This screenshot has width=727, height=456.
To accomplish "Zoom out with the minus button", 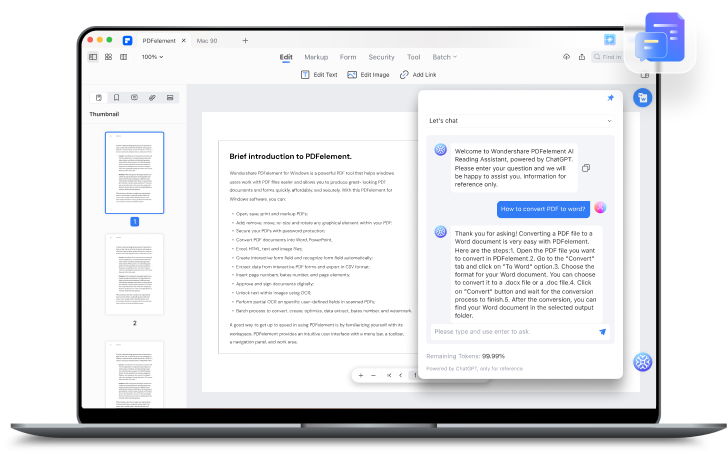I will 373,375.
